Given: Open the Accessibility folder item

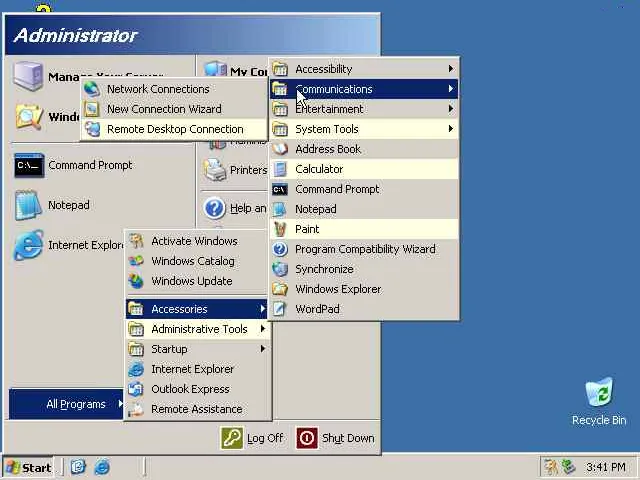Looking at the screenshot, I should pyautogui.click(x=364, y=69).
